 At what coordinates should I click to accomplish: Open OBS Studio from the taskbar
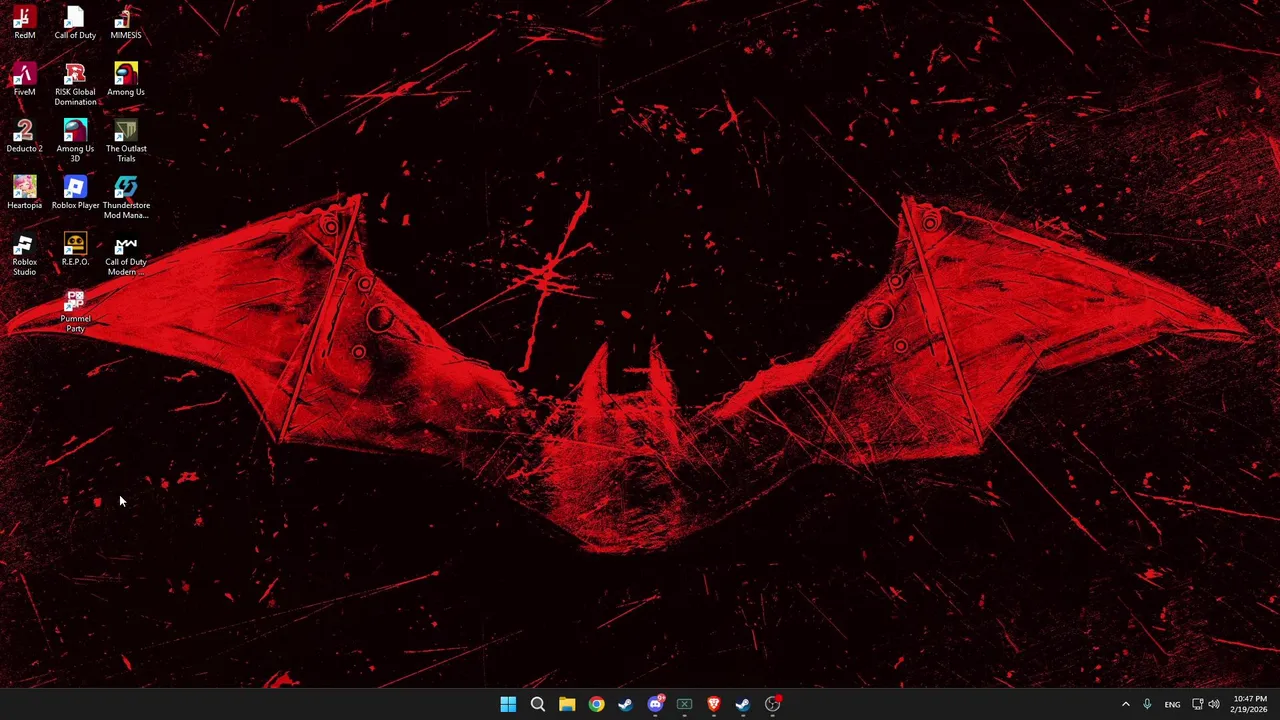[x=772, y=704]
